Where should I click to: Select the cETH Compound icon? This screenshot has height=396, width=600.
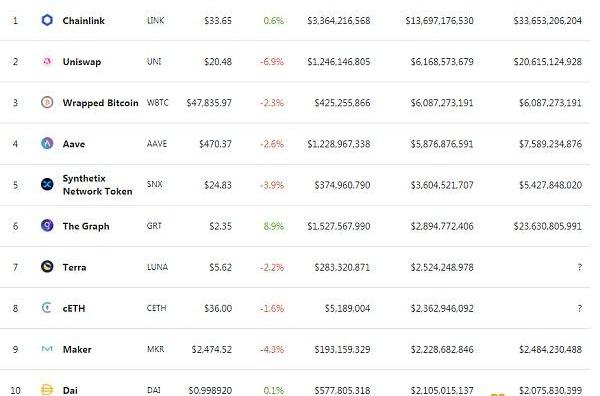(x=47, y=308)
